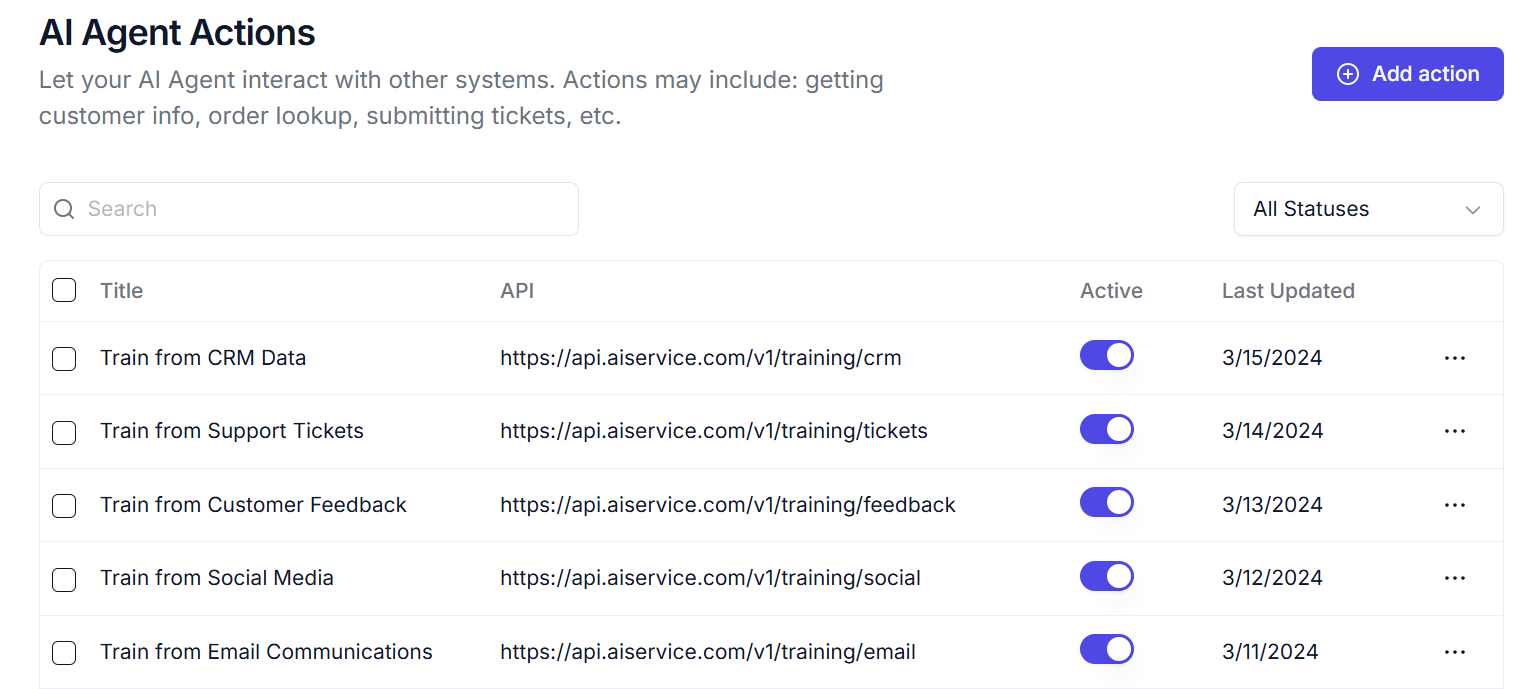The image size is (1523, 689).
Task: Toggle Active off for Train from Support Tickets
Action: 1106,429
